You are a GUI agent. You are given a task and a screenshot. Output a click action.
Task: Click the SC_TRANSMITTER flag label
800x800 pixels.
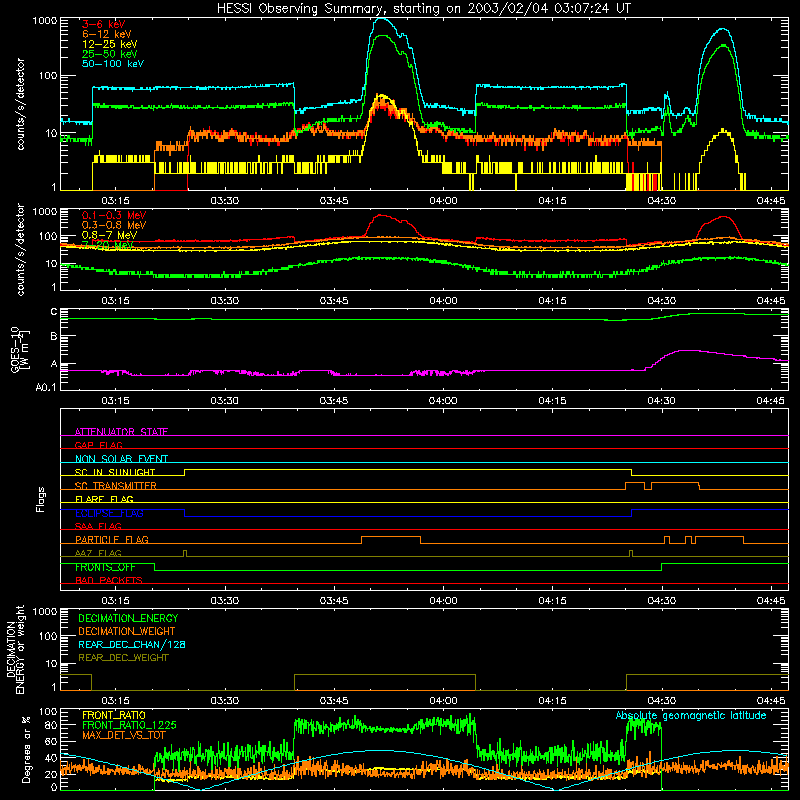point(116,486)
